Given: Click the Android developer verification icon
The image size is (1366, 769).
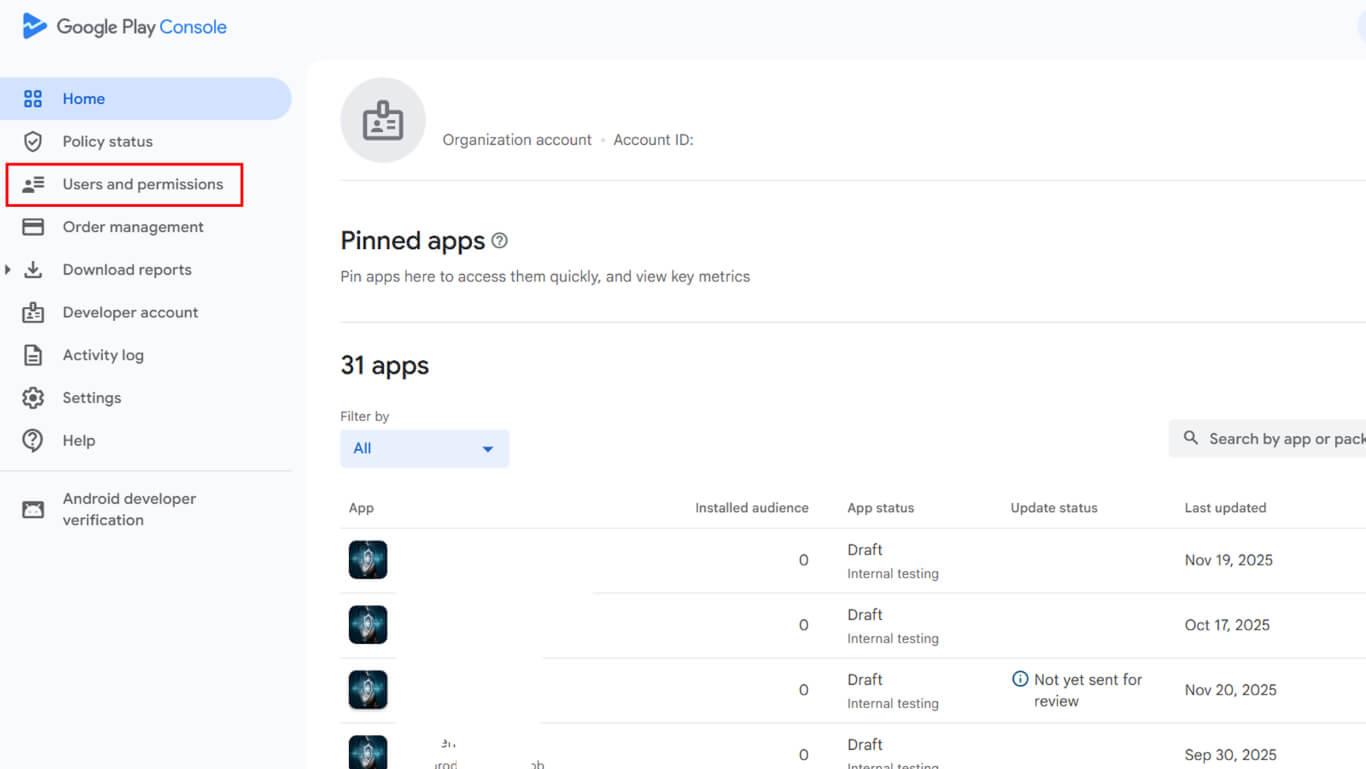Looking at the screenshot, I should [33, 510].
